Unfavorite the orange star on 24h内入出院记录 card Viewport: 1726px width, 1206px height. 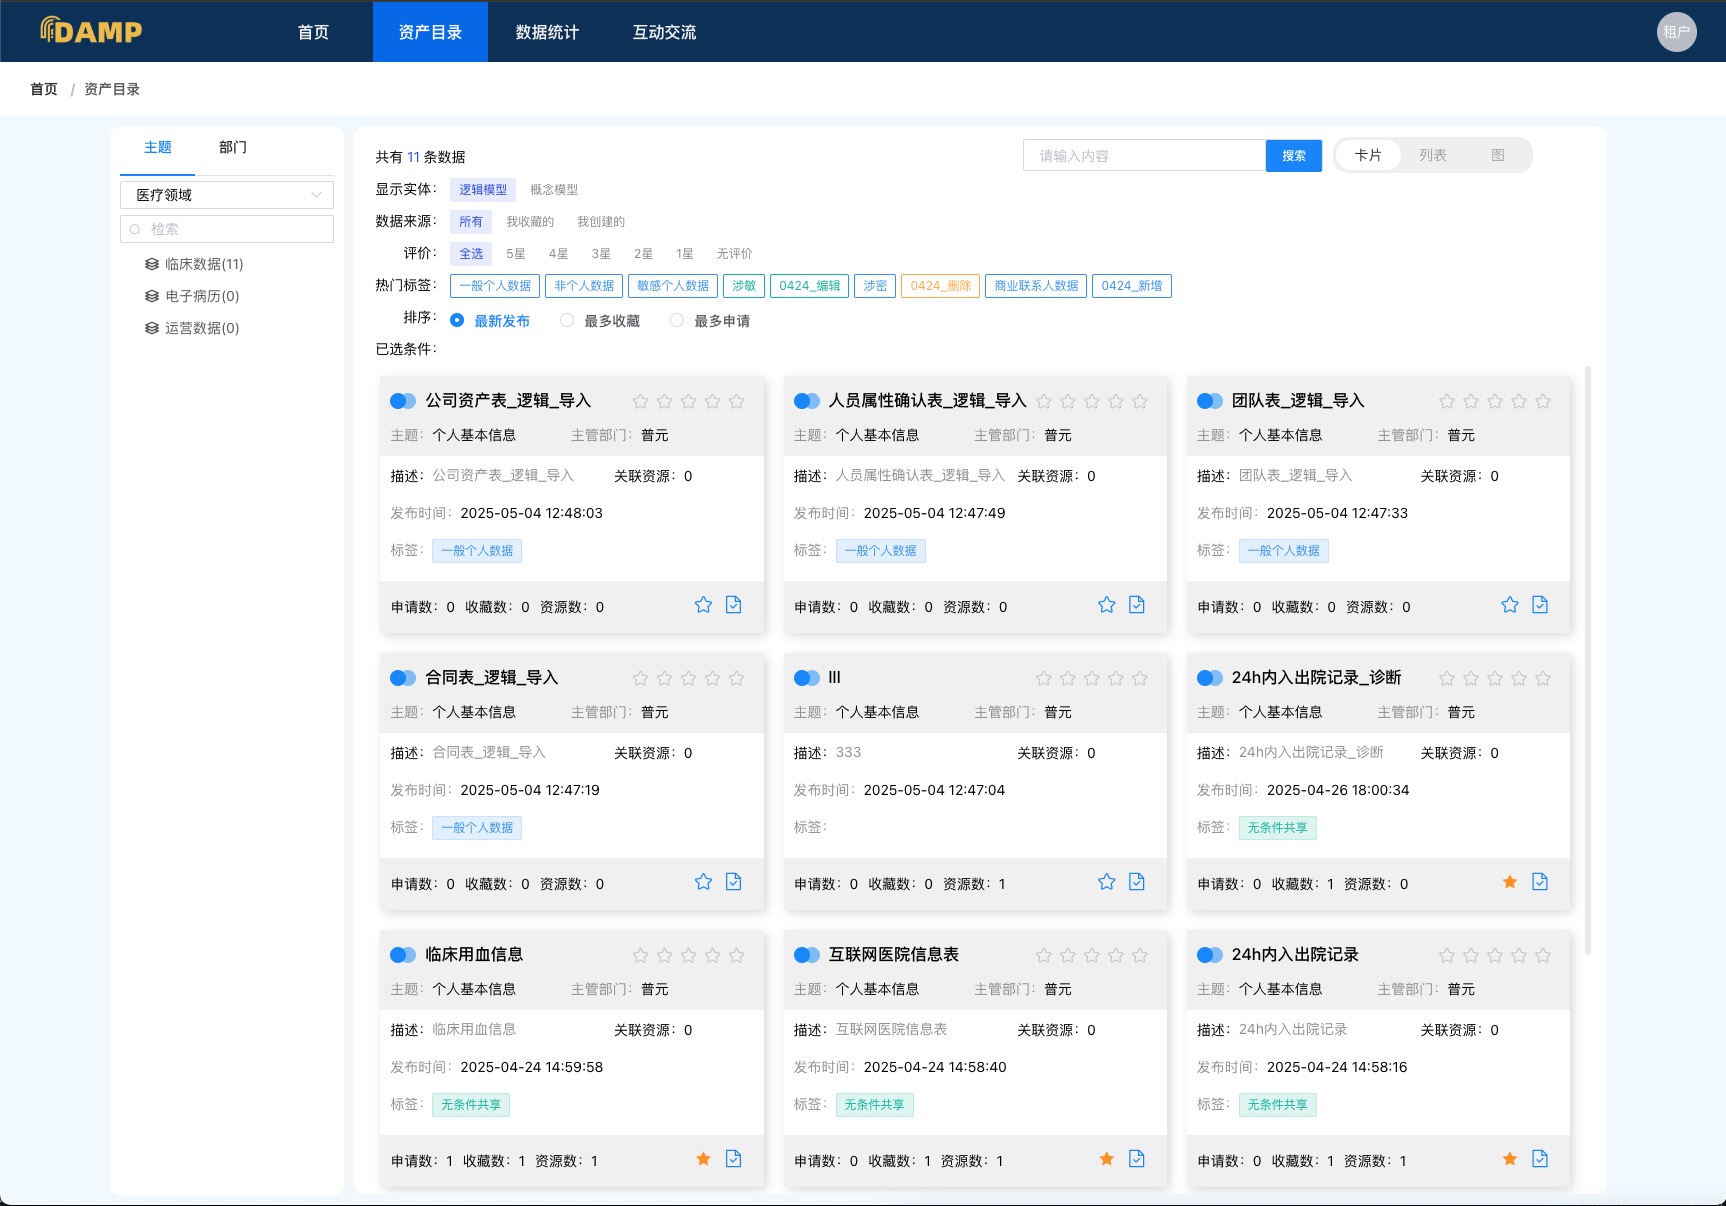click(x=1510, y=1159)
